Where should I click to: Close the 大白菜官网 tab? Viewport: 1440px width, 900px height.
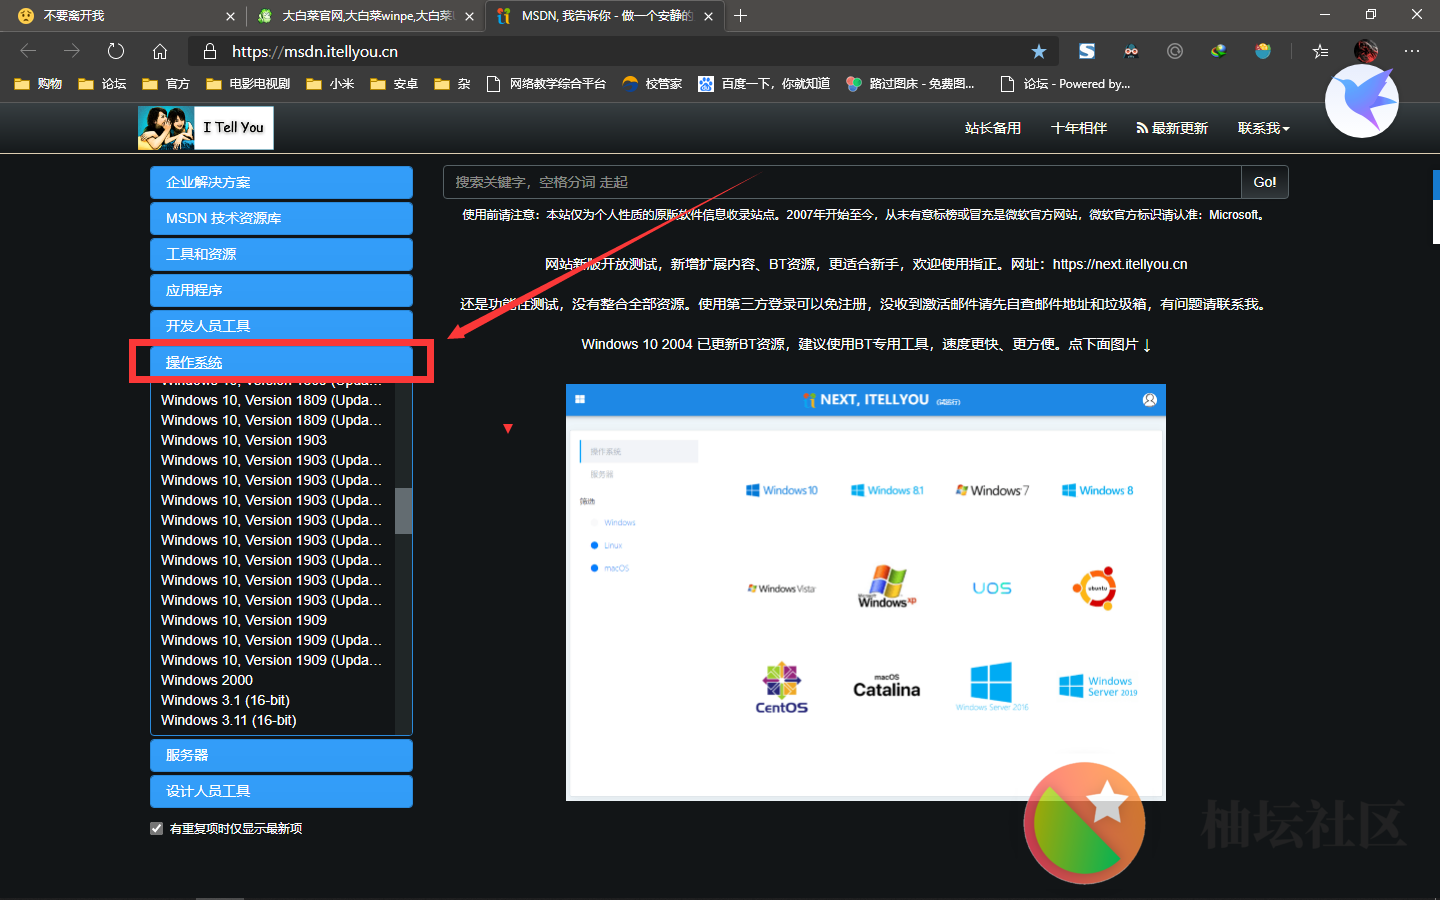pos(469,16)
